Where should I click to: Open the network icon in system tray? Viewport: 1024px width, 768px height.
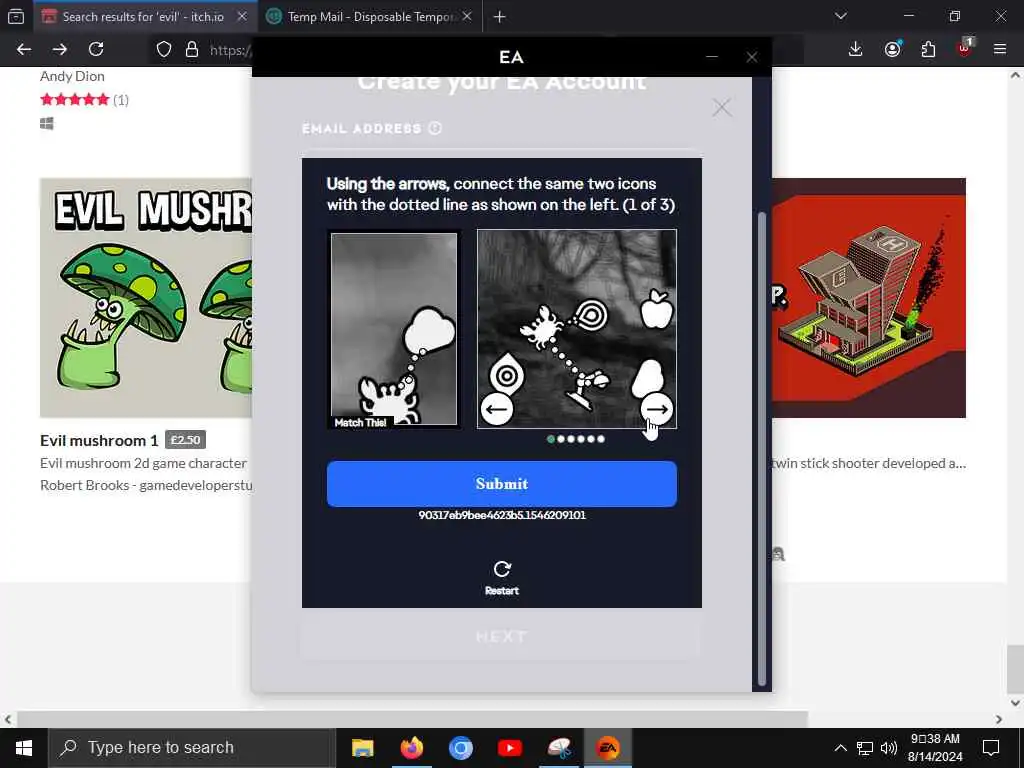click(x=865, y=748)
